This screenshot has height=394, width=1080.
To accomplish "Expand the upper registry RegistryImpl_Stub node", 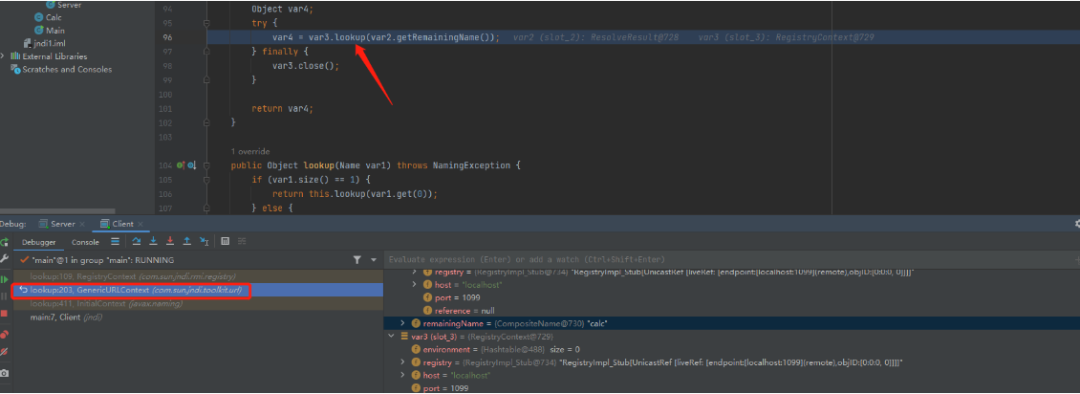I will 414,272.
